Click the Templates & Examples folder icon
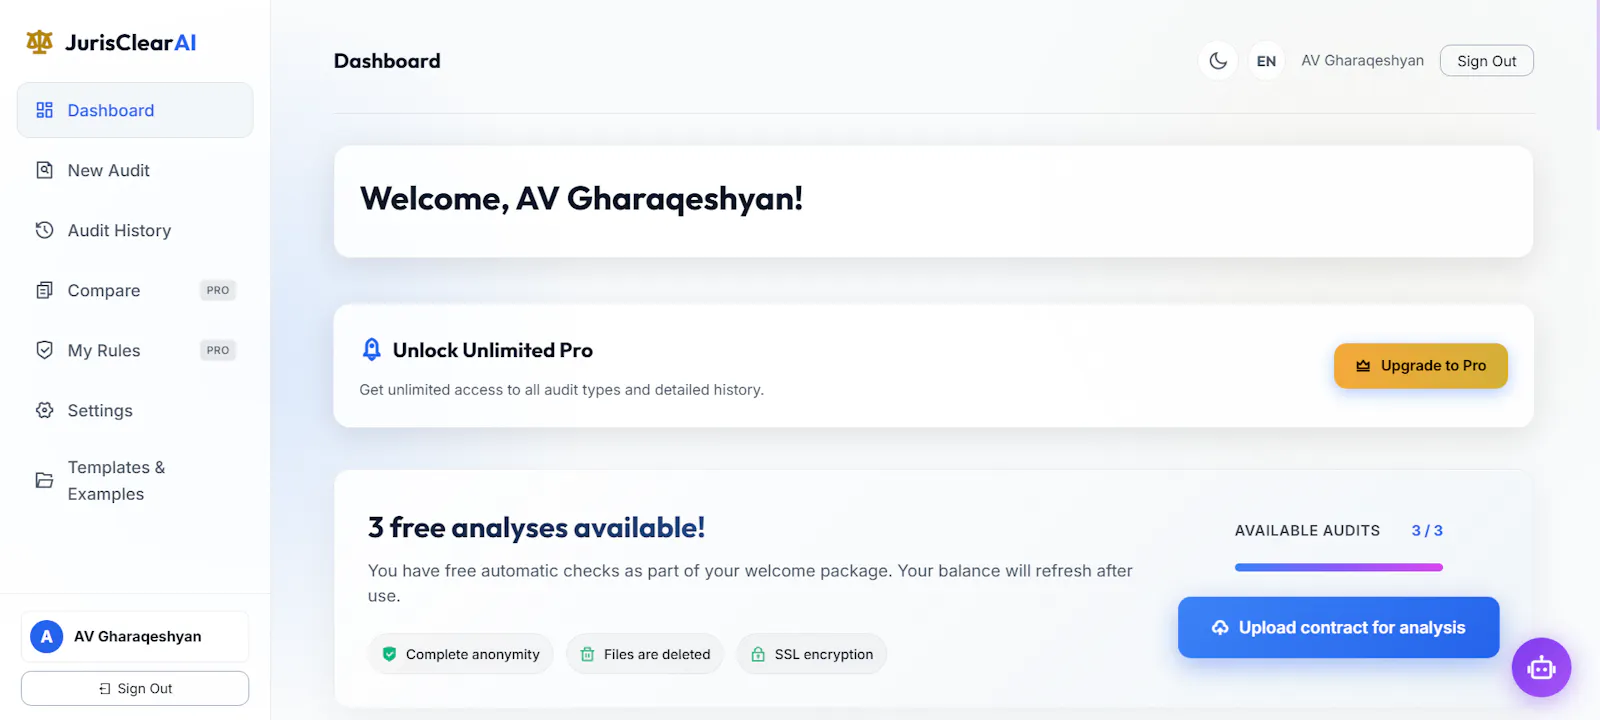The image size is (1600, 720). (44, 480)
